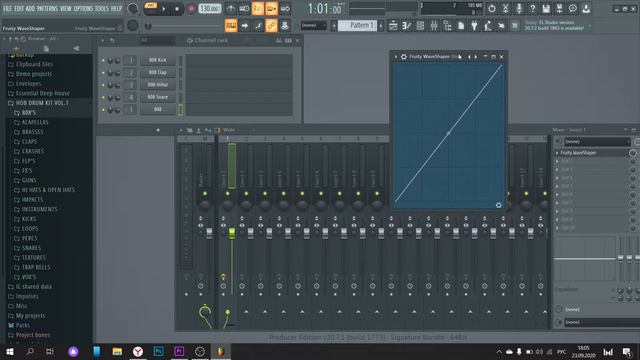Select the 808 Snare channel button
The width and height of the screenshot is (640, 360).
tap(158, 97)
